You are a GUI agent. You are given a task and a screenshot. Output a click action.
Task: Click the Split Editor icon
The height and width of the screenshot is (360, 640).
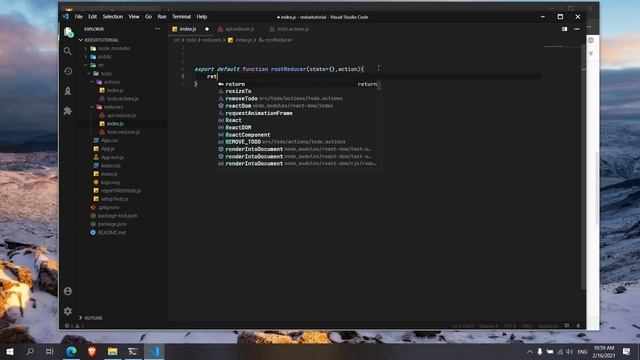564,29
